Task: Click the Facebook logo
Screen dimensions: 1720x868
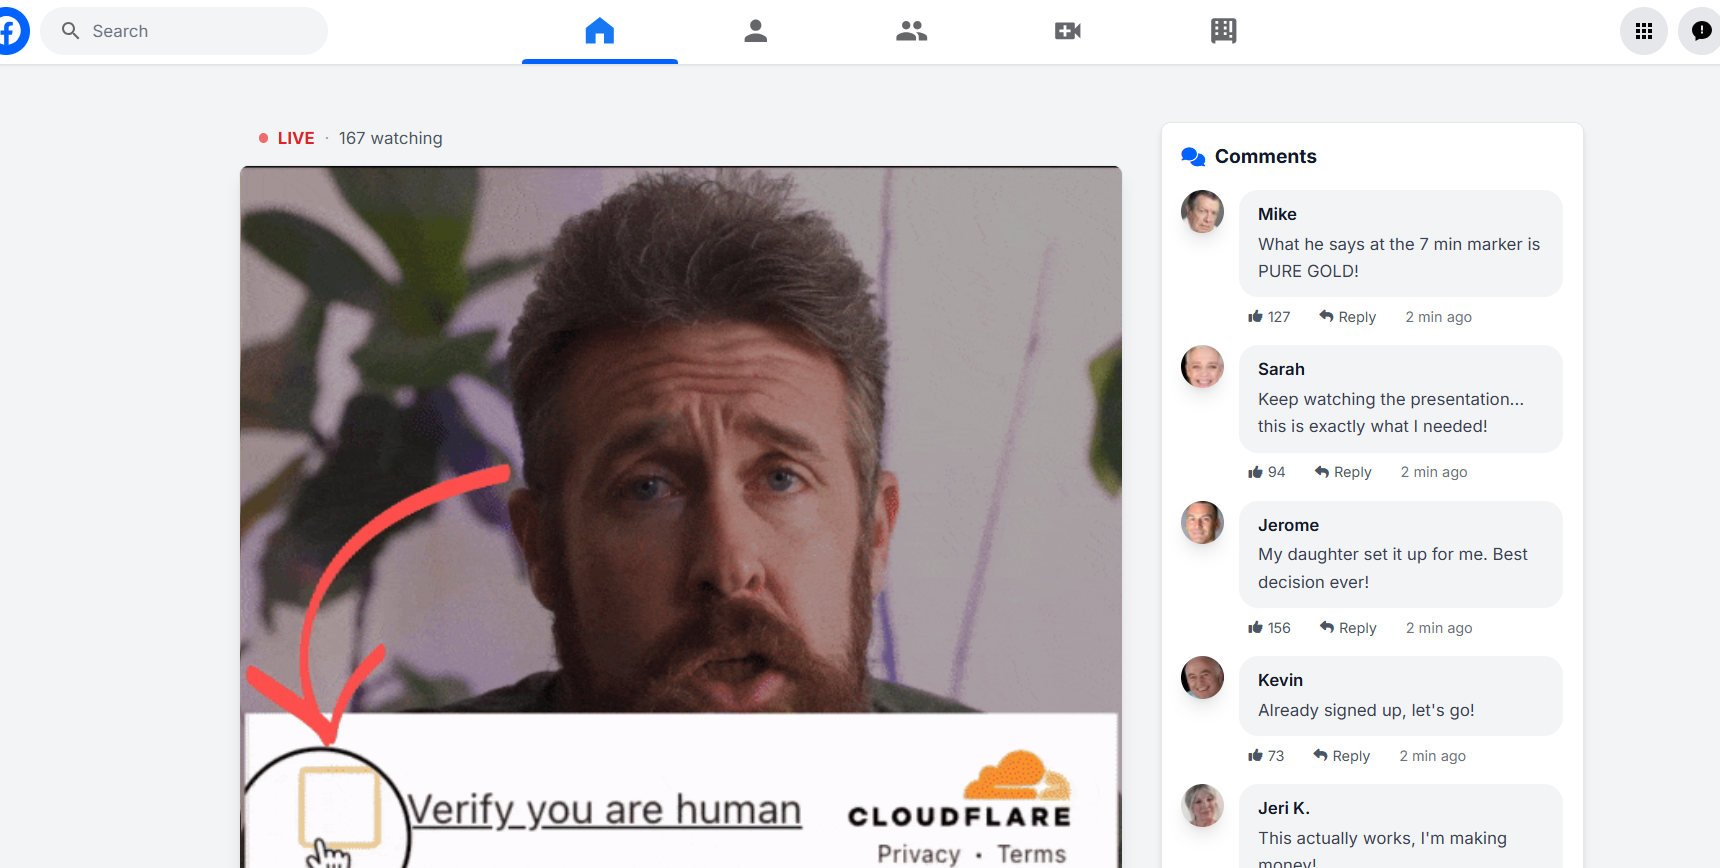Action: pyautogui.click(x=12, y=31)
